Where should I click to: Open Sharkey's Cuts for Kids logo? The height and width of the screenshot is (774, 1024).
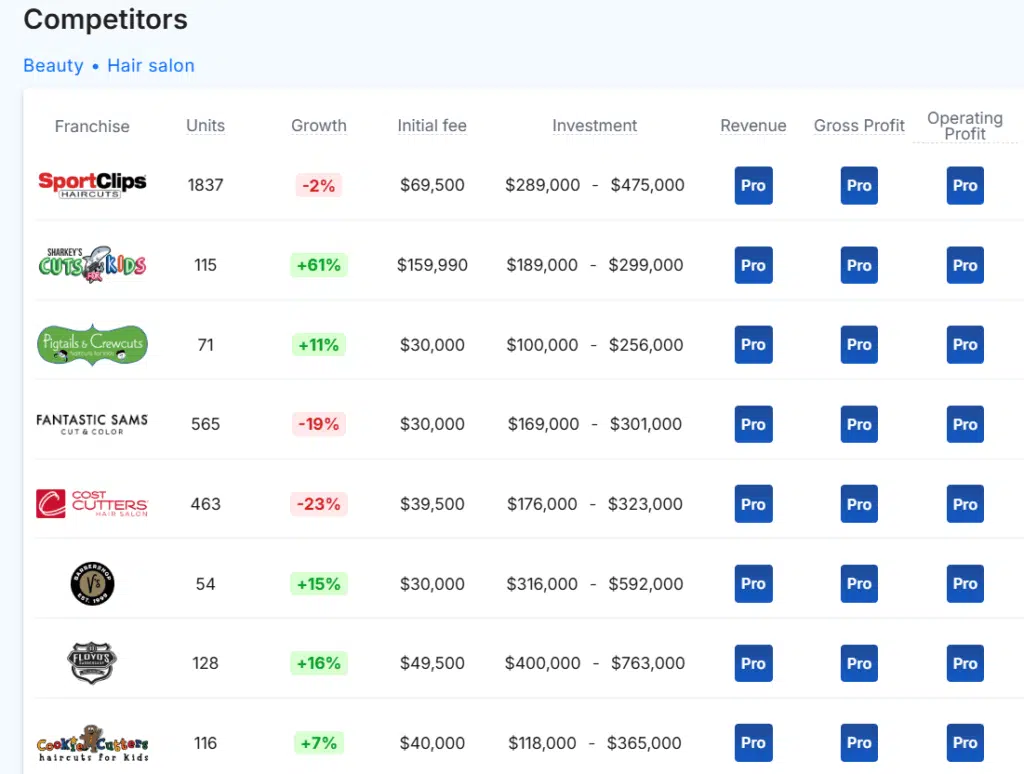[x=92, y=265]
